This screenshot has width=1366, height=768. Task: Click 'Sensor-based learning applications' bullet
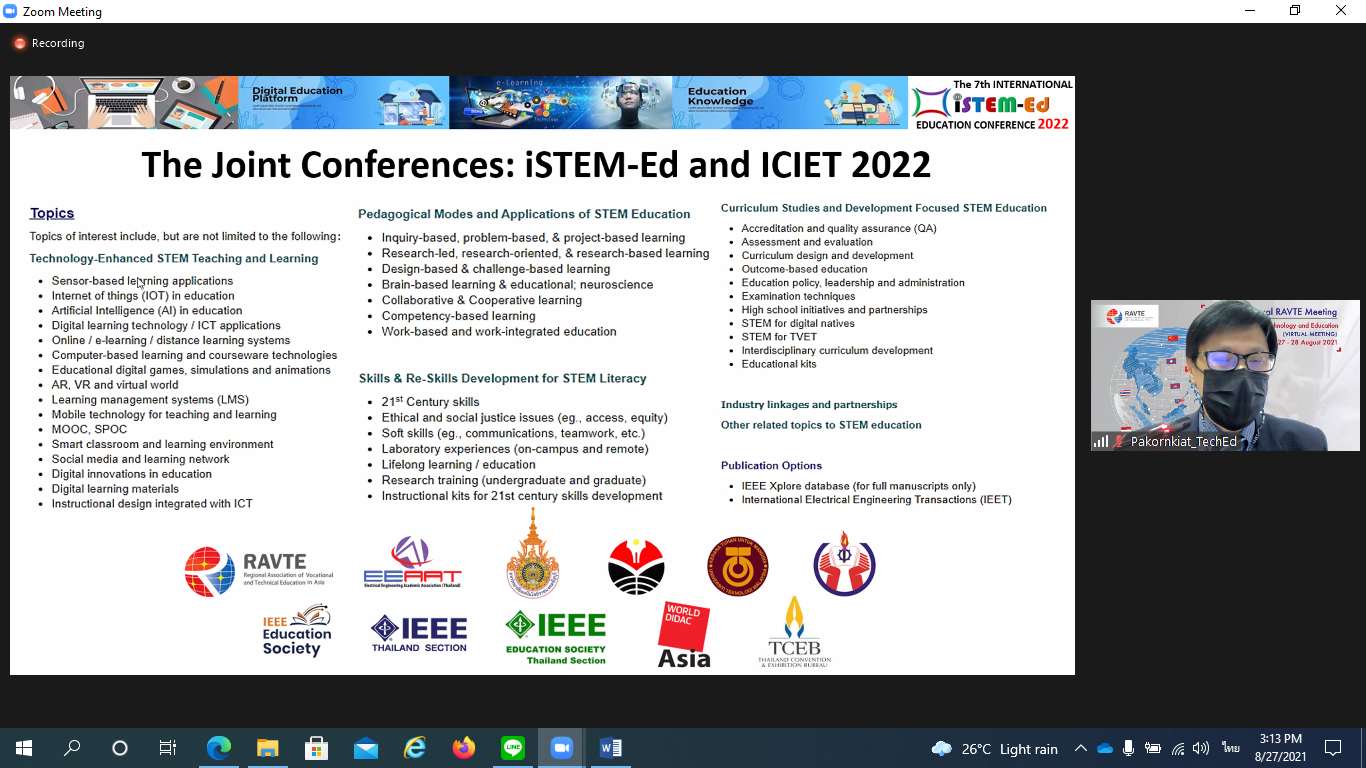click(x=142, y=281)
